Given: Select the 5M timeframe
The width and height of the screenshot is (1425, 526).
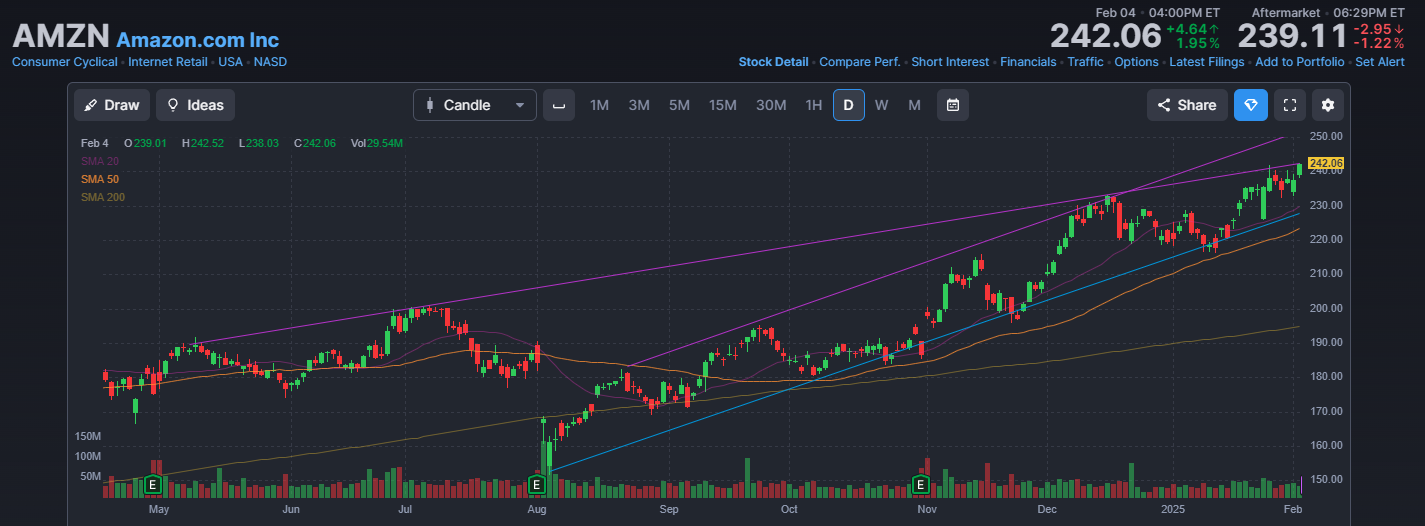Looking at the screenshot, I should 679,105.
